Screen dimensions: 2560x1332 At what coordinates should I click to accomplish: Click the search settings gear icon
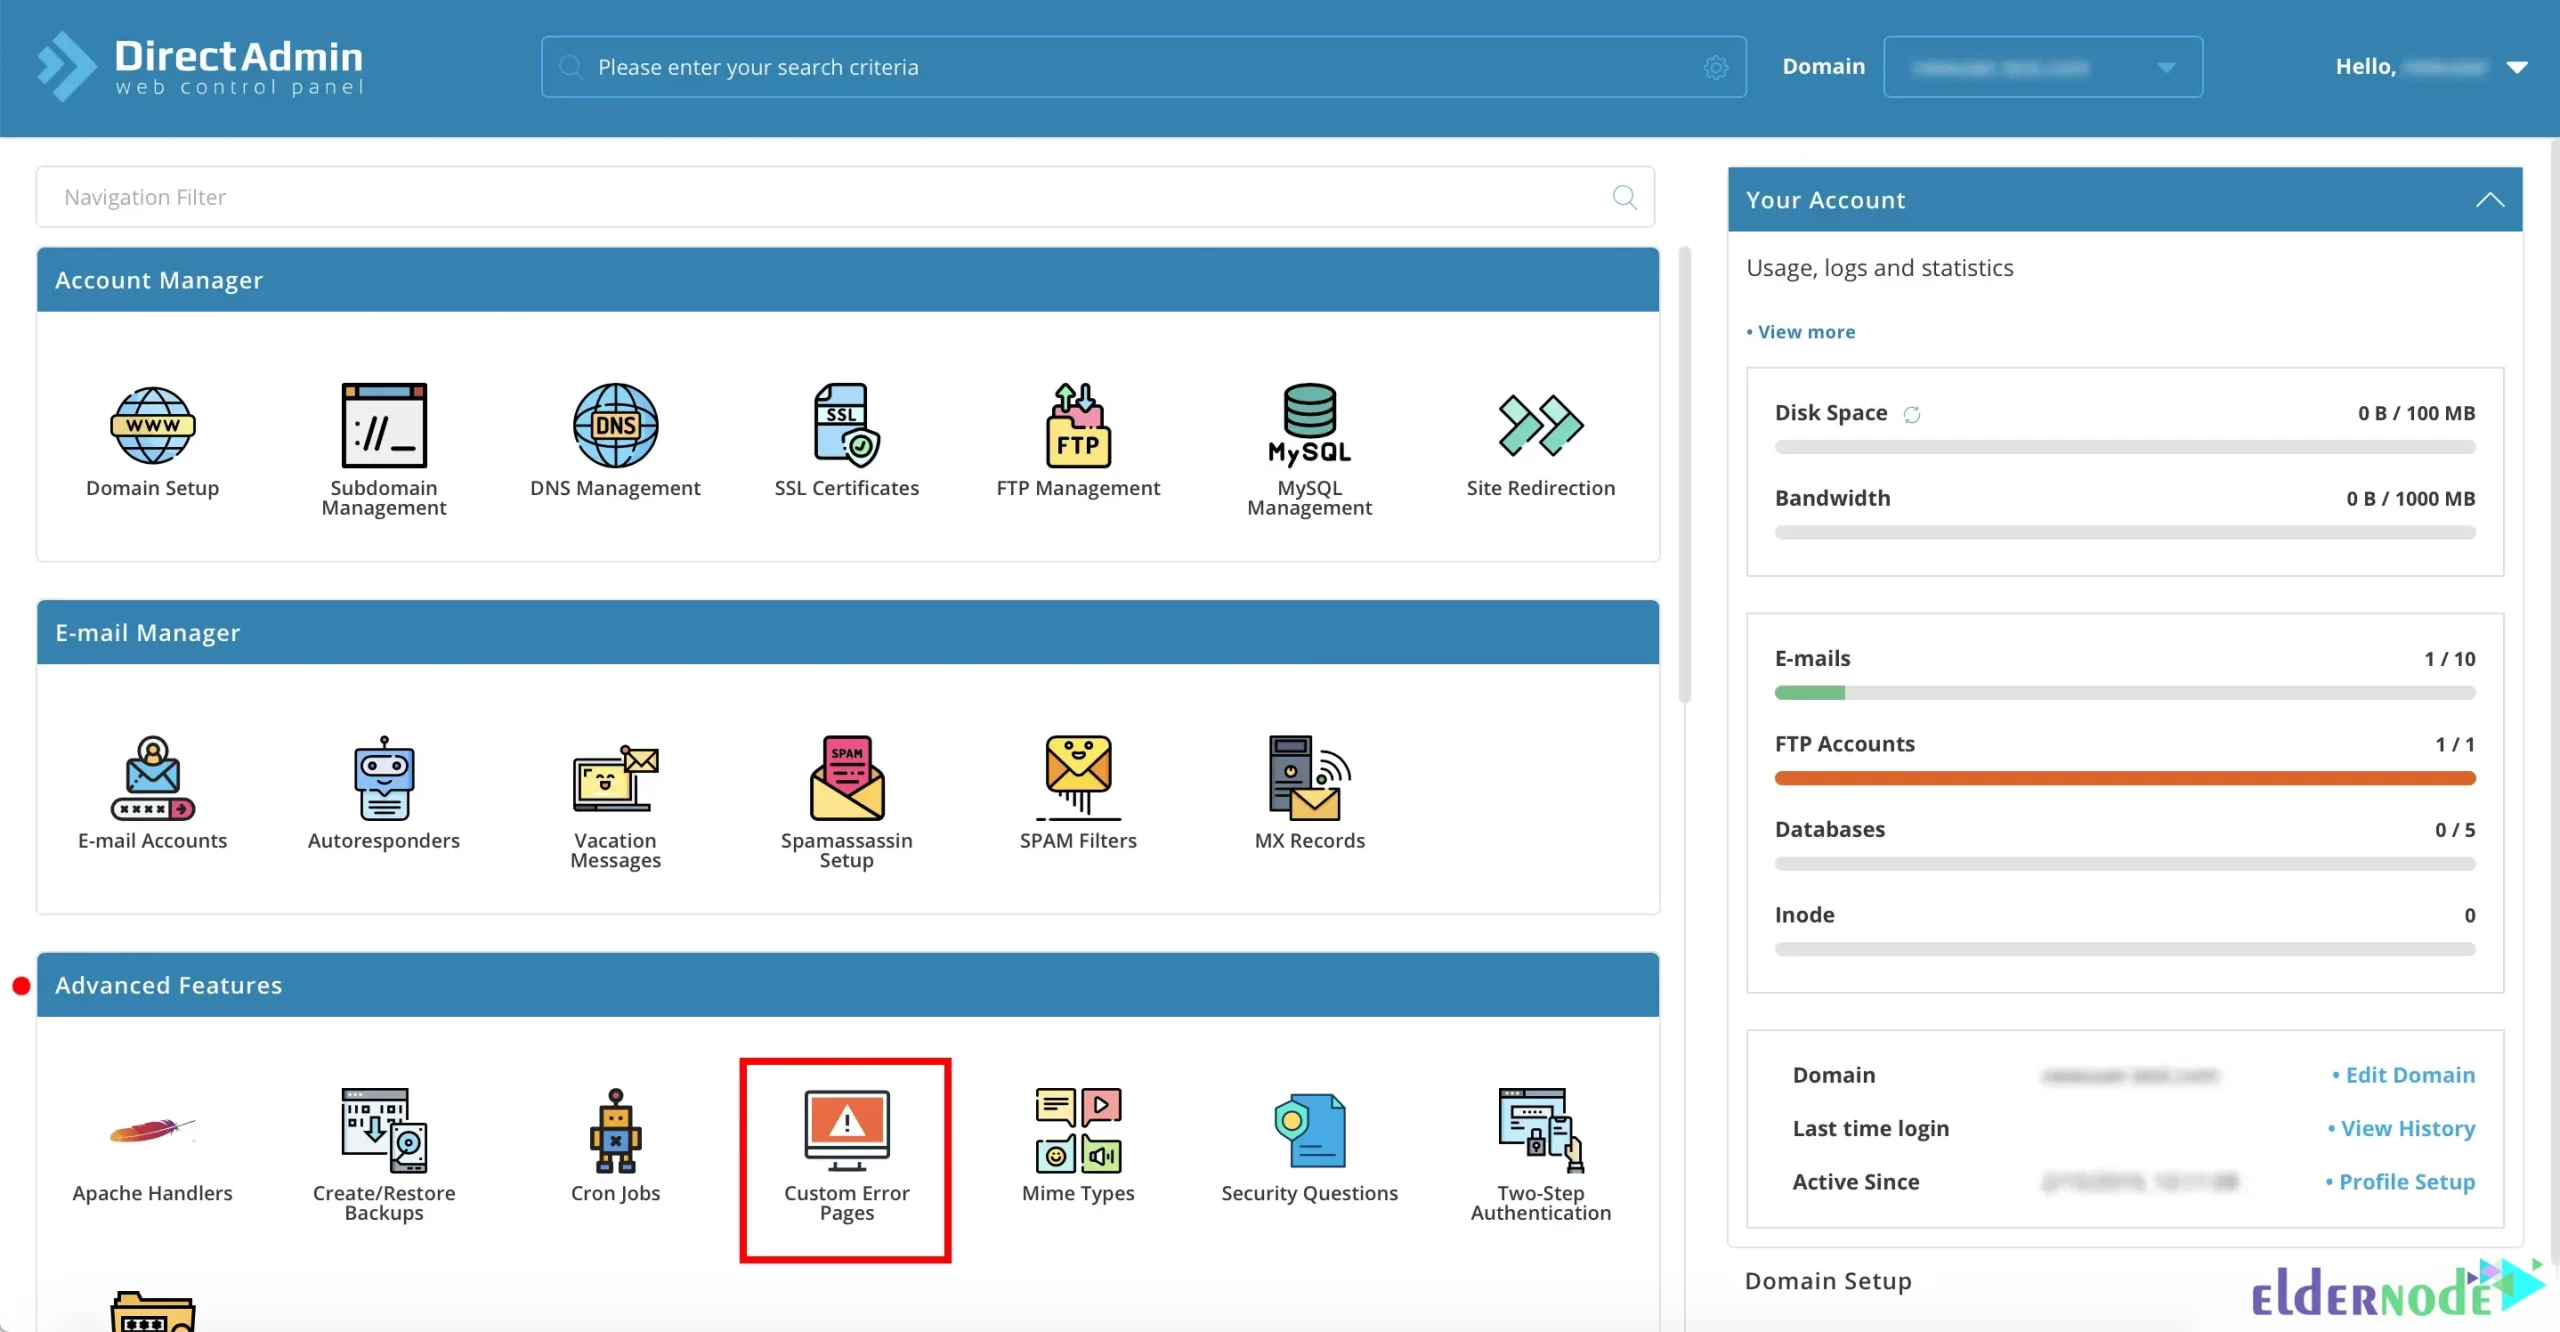[1716, 67]
